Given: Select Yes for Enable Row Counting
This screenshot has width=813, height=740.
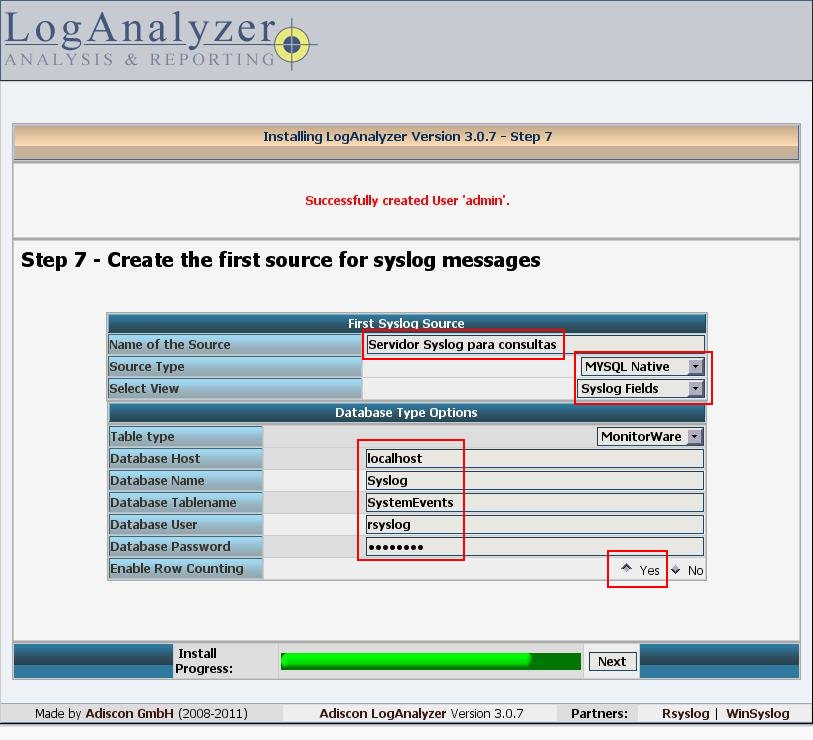Looking at the screenshot, I should (627, 569).
